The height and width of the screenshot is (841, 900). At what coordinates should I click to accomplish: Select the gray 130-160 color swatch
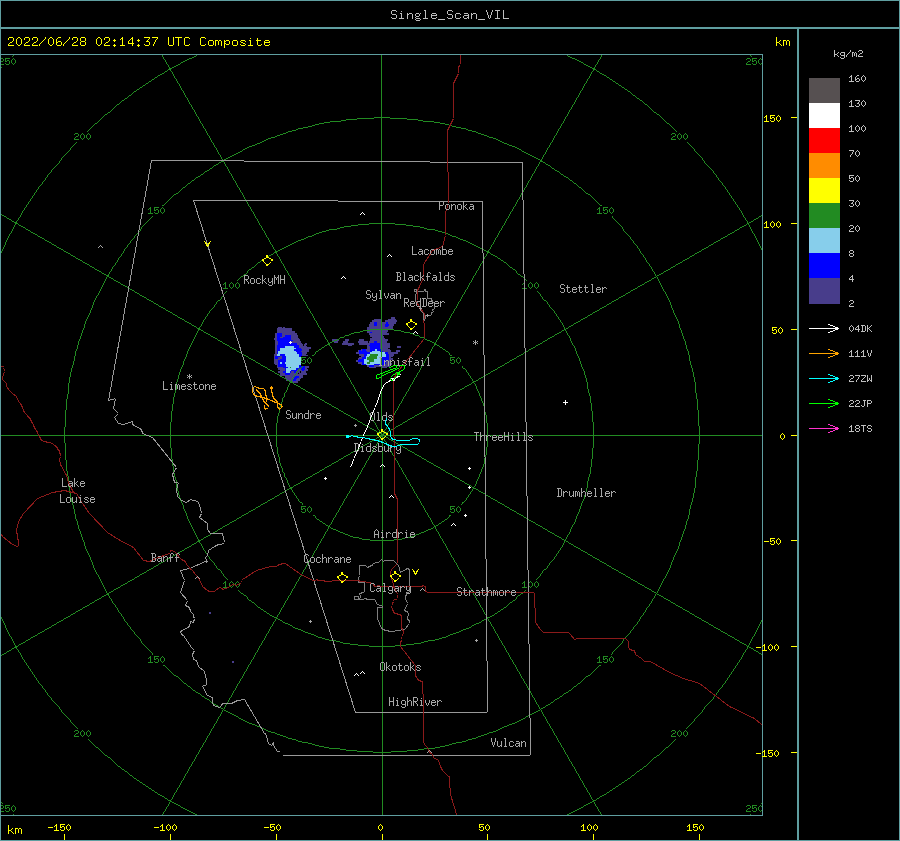pyautogui.click(x=824, y=91)
